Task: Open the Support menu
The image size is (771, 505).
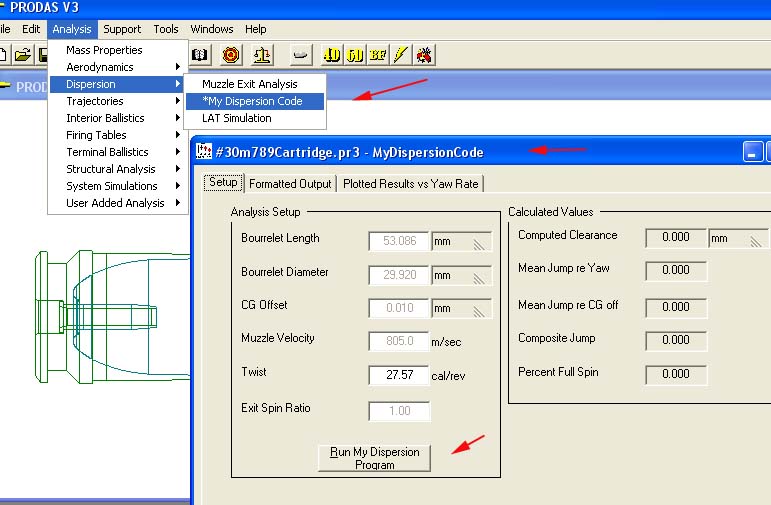Action: tap(122, 30)
